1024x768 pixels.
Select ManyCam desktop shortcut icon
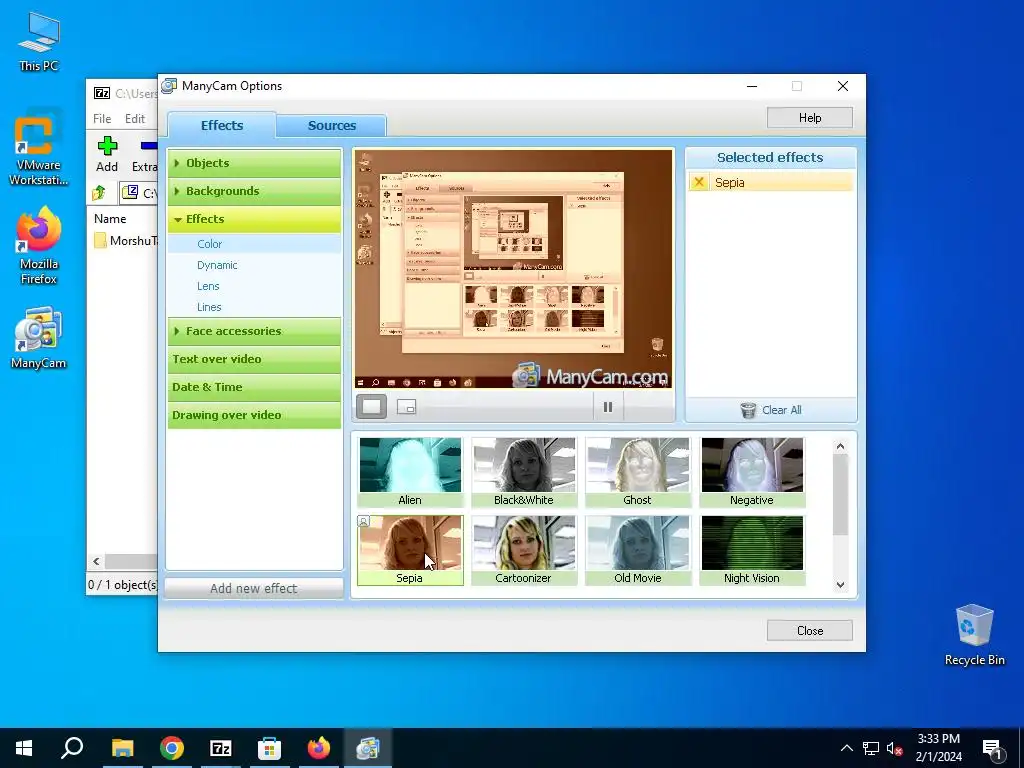39,338
